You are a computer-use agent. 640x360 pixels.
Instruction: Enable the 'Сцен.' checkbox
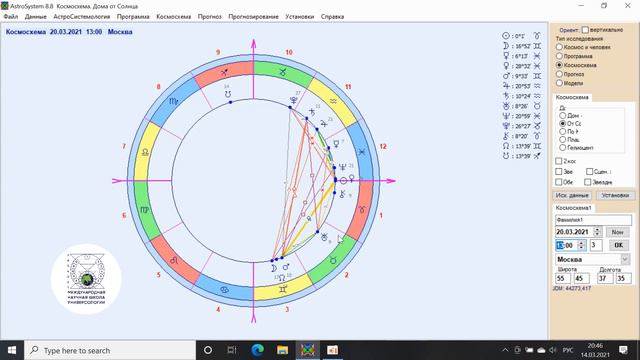[589, 171]
